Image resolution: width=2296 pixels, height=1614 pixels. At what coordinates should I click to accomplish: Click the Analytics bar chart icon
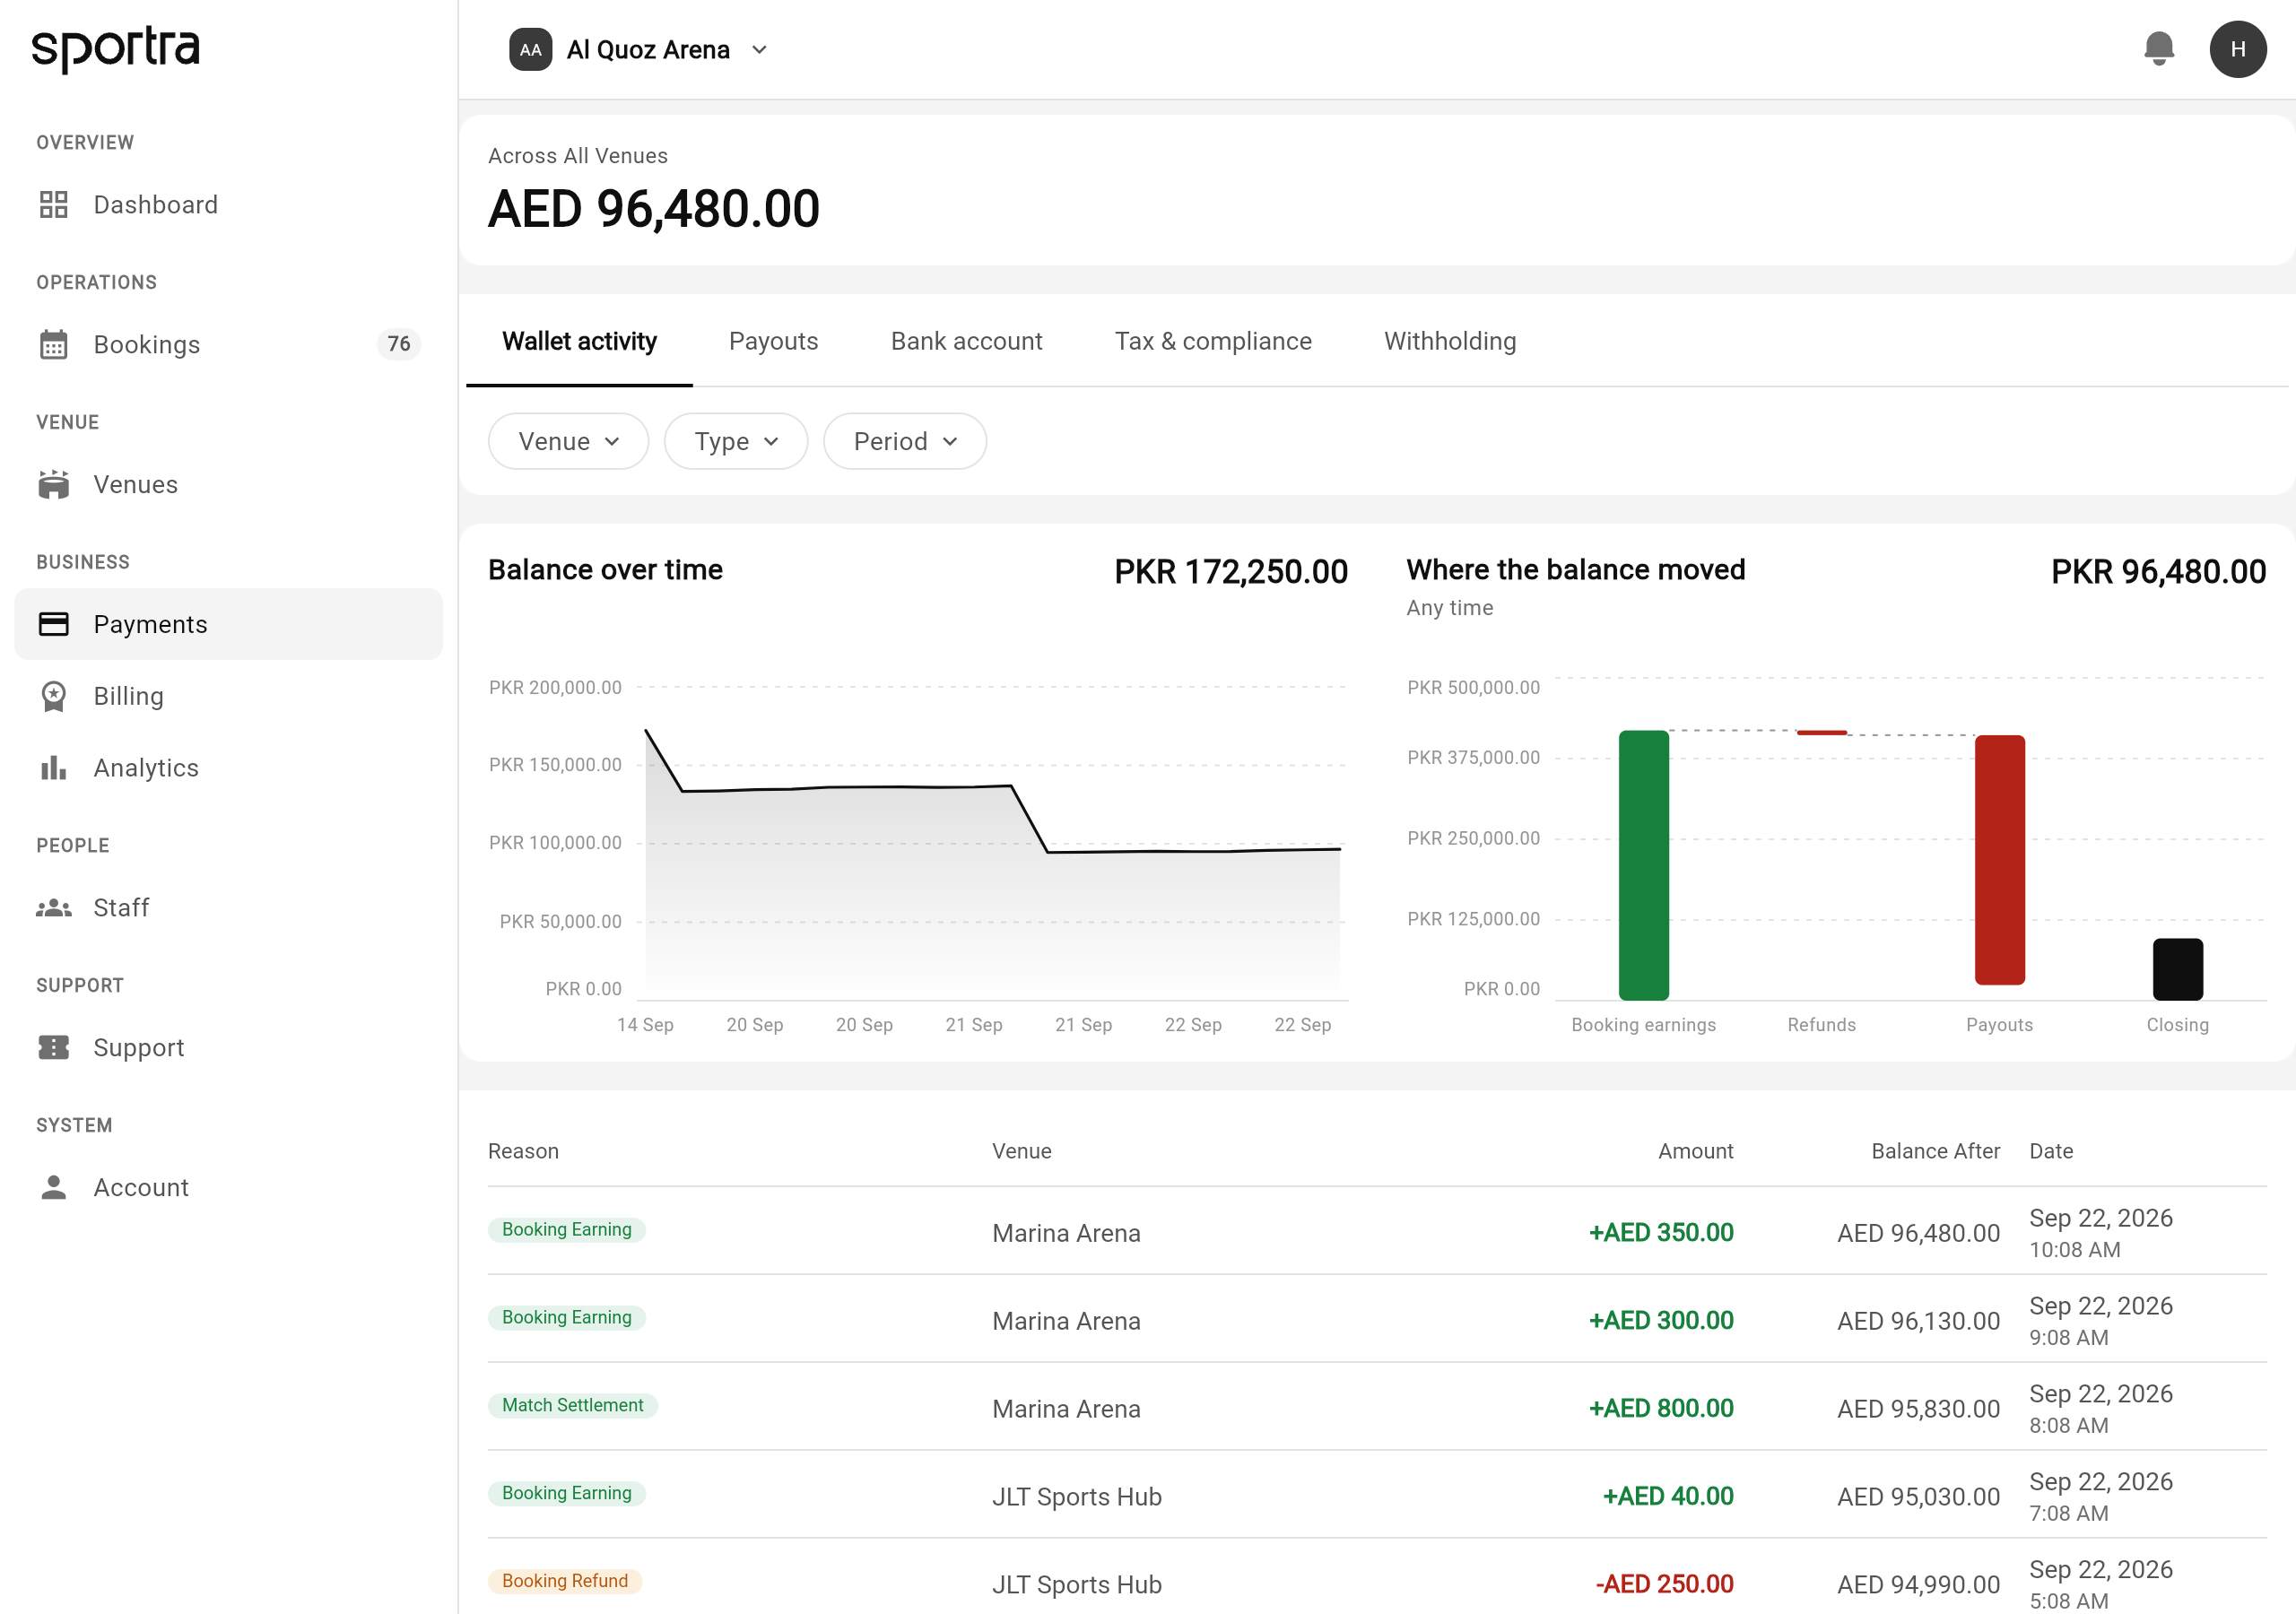54,768
